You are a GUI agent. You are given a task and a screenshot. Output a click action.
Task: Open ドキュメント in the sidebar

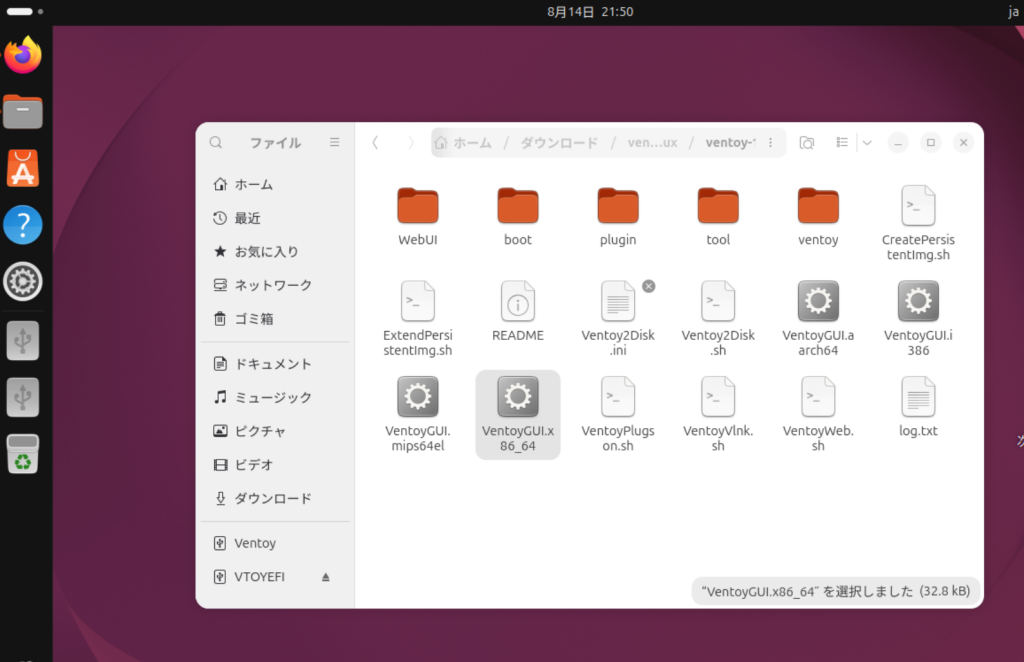(275, 364)
